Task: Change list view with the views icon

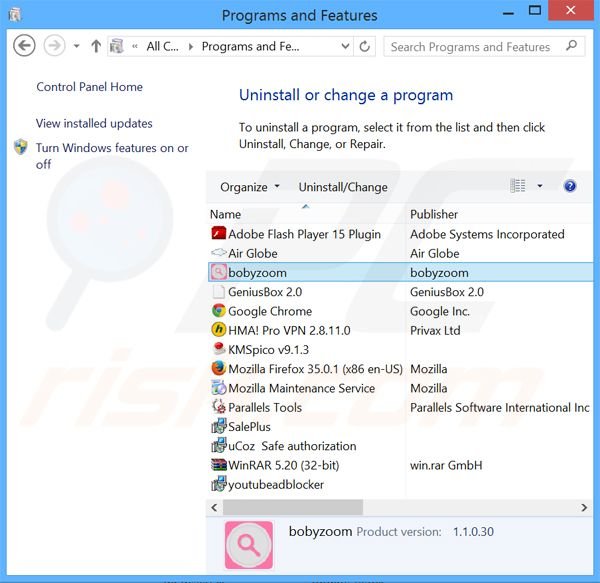Action: (x=518, y=186)
